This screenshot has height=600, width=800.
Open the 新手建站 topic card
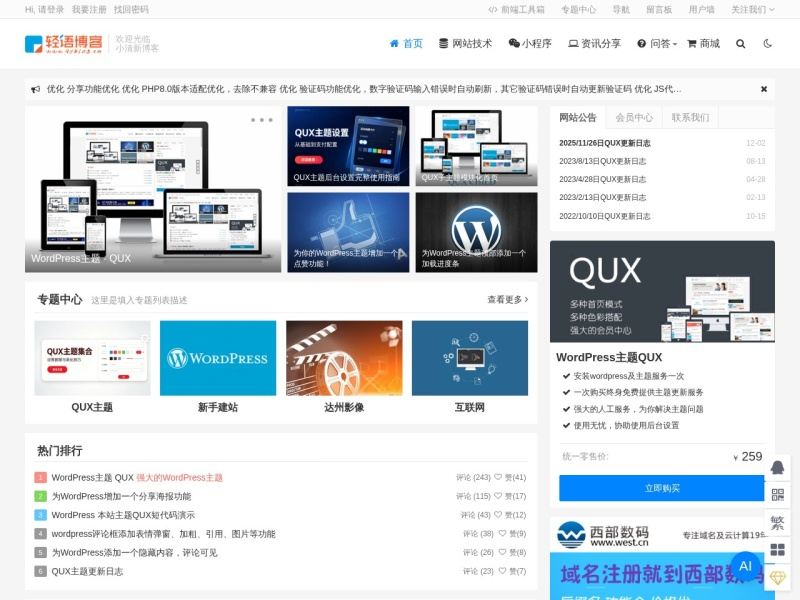[x=218, y=367]
